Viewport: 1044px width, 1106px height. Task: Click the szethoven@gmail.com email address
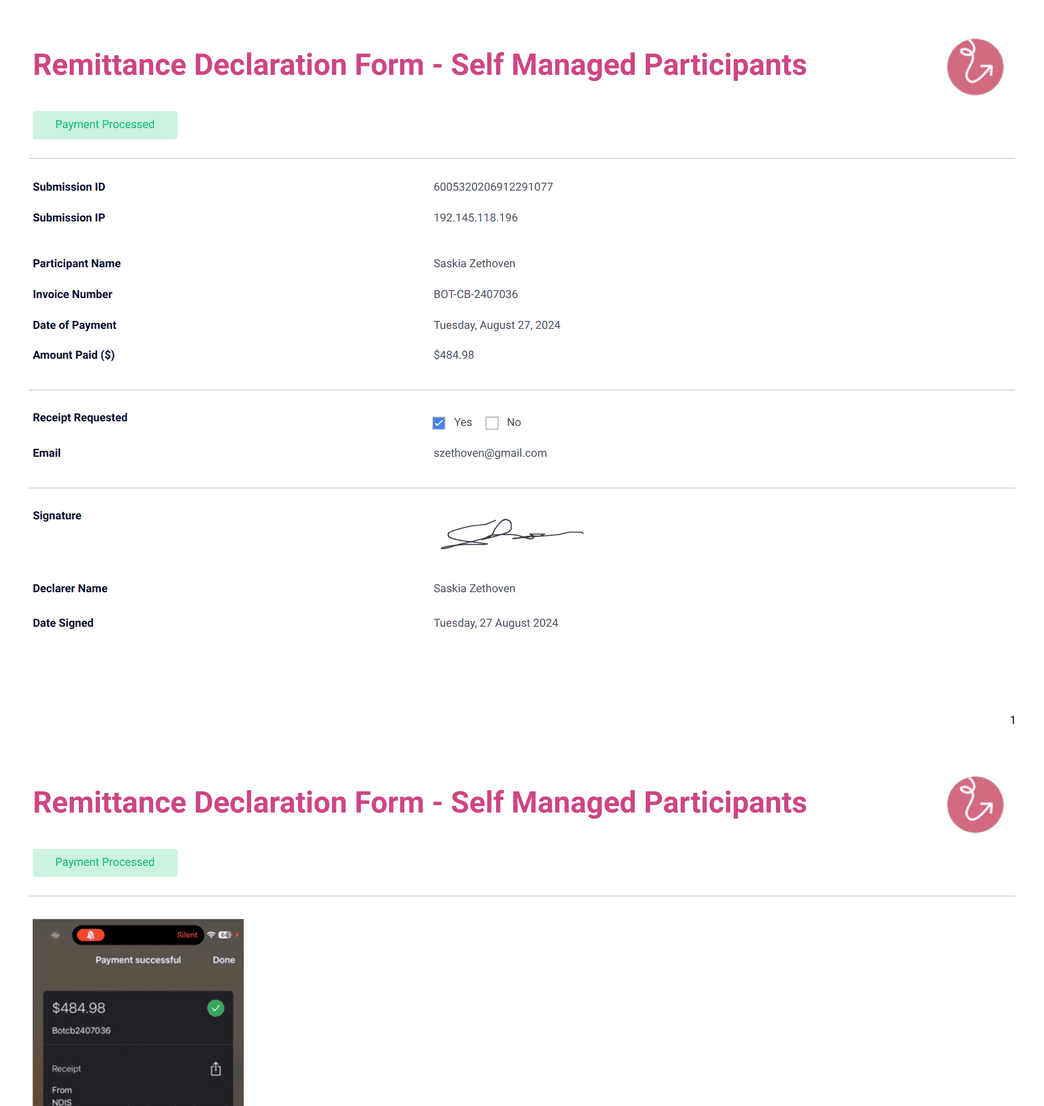point(490,453)
